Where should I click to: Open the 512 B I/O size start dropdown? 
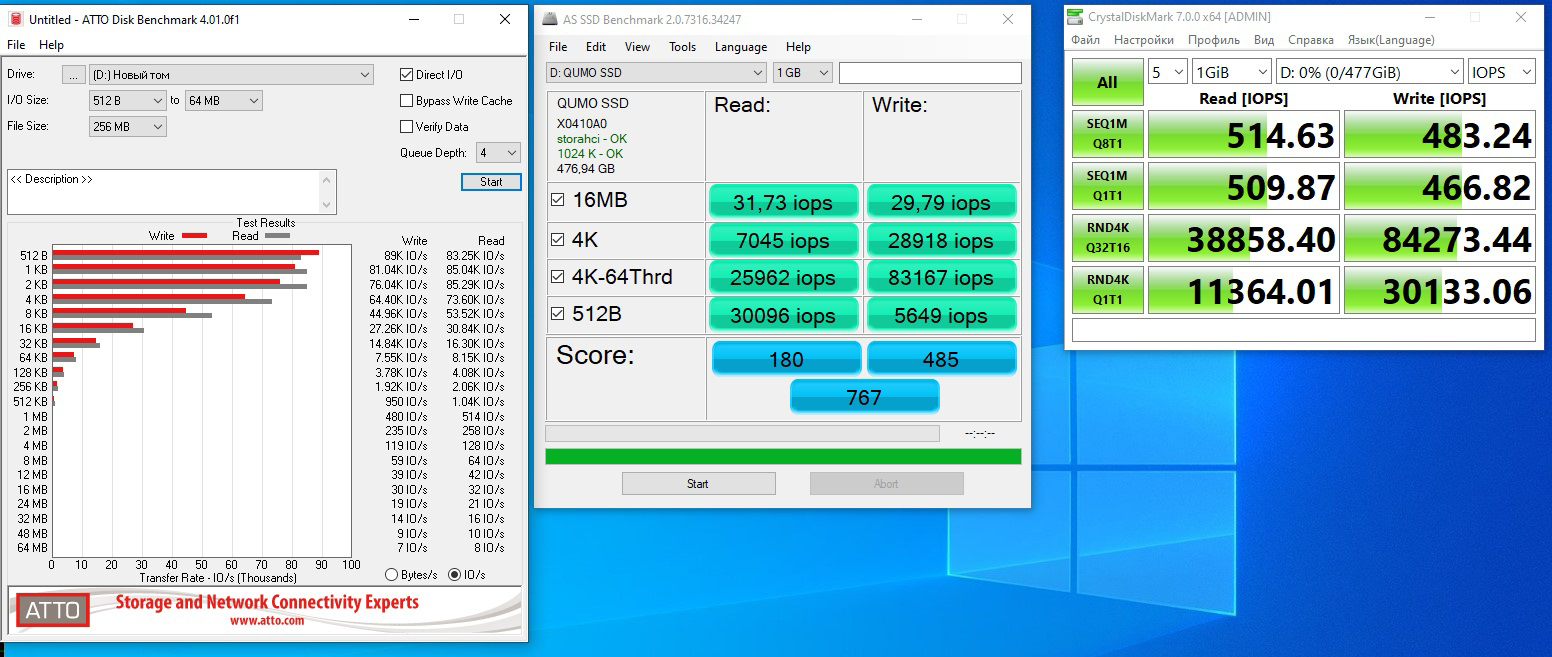(128, 100)
